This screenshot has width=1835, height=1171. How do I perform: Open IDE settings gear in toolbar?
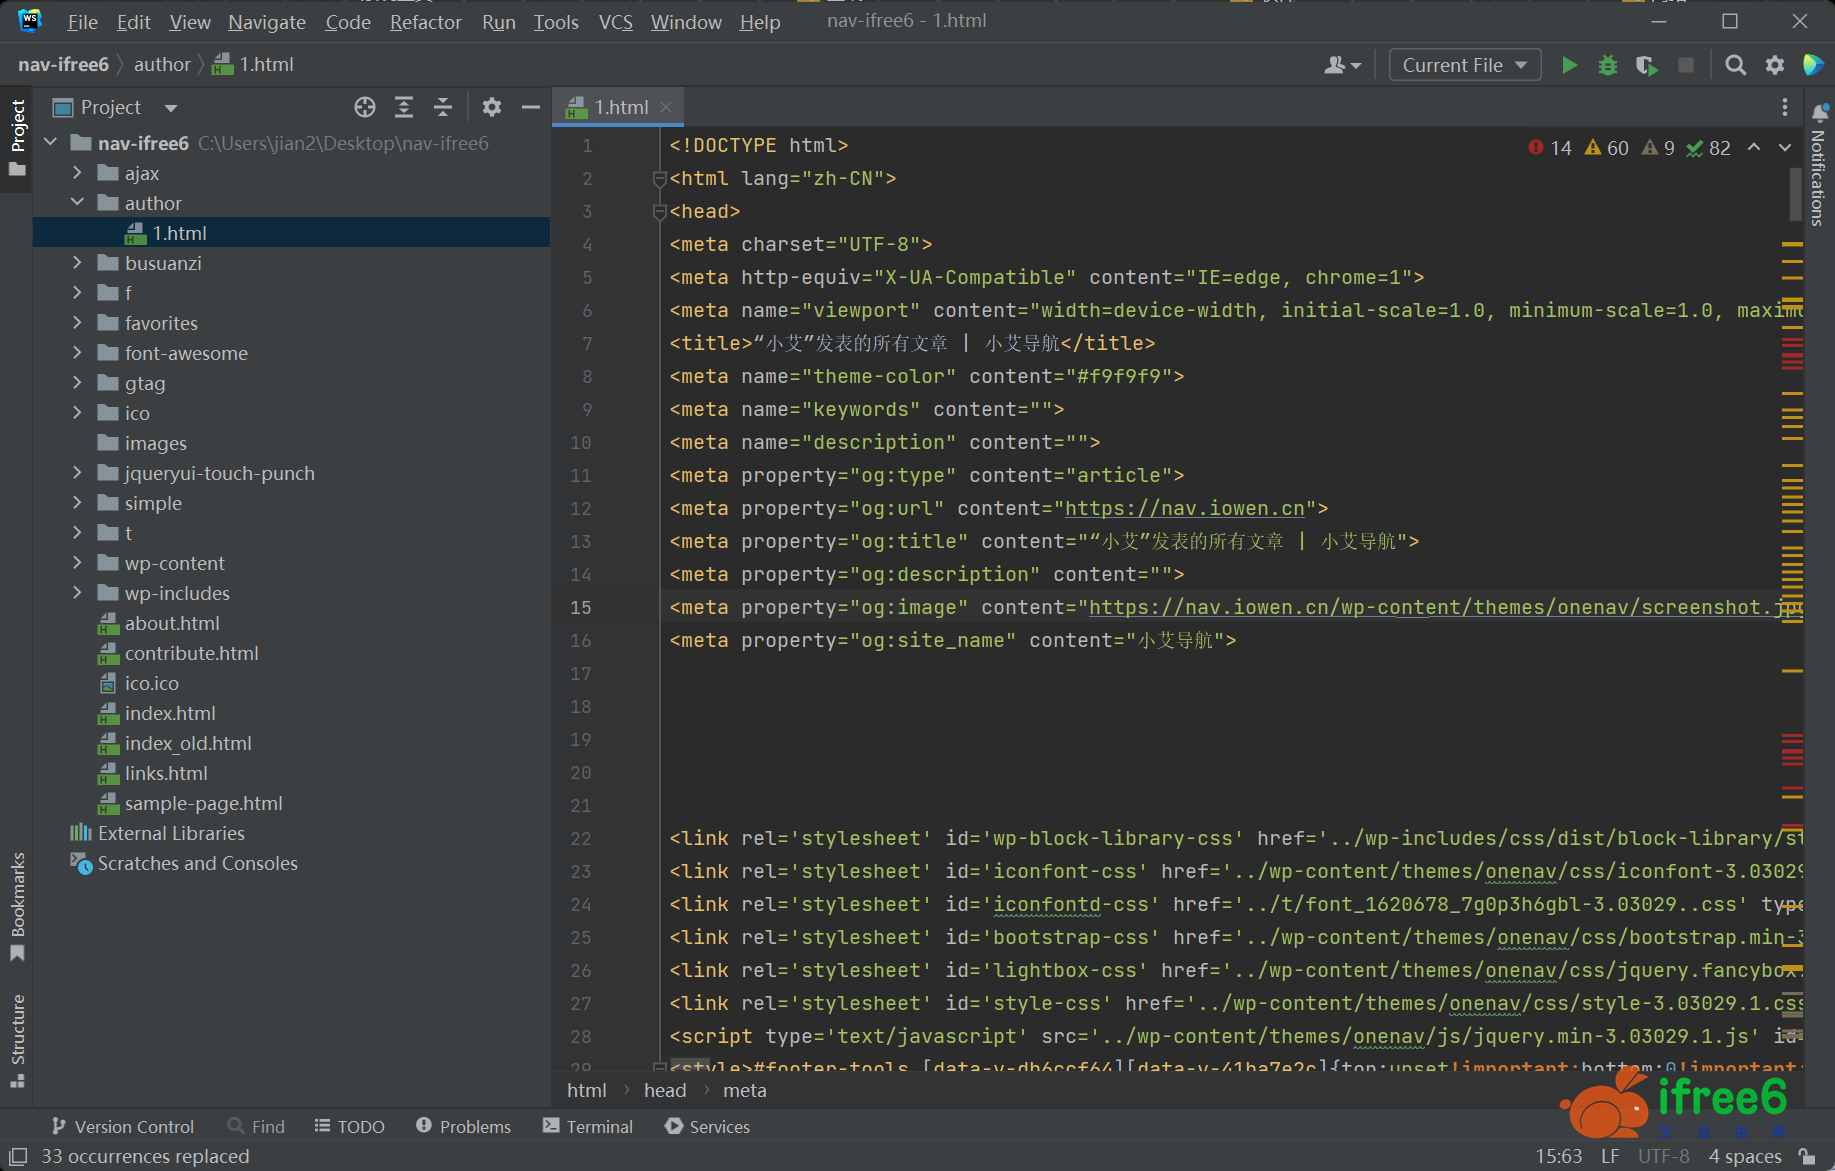point(1775,65)
